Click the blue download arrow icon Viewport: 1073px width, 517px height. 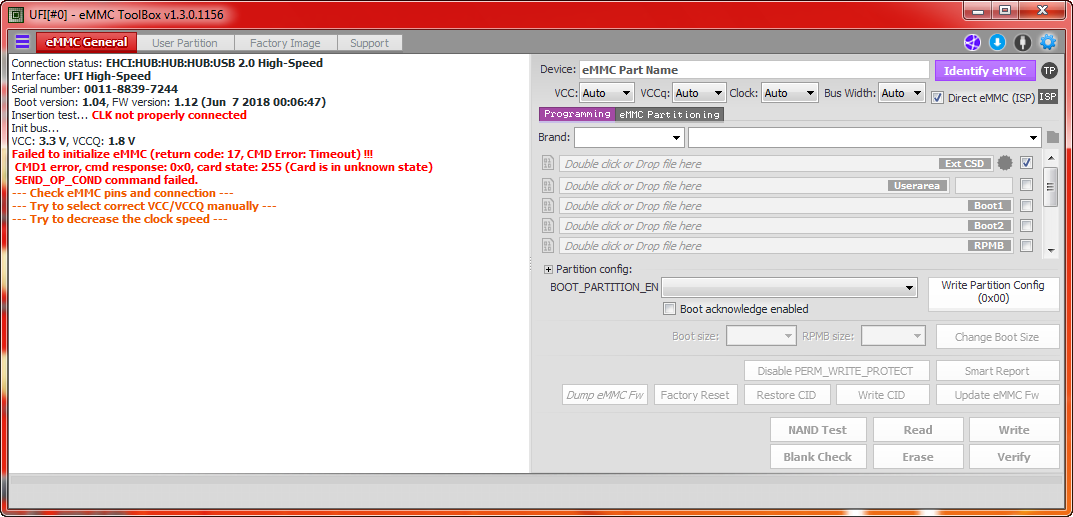tap(997, 42)
